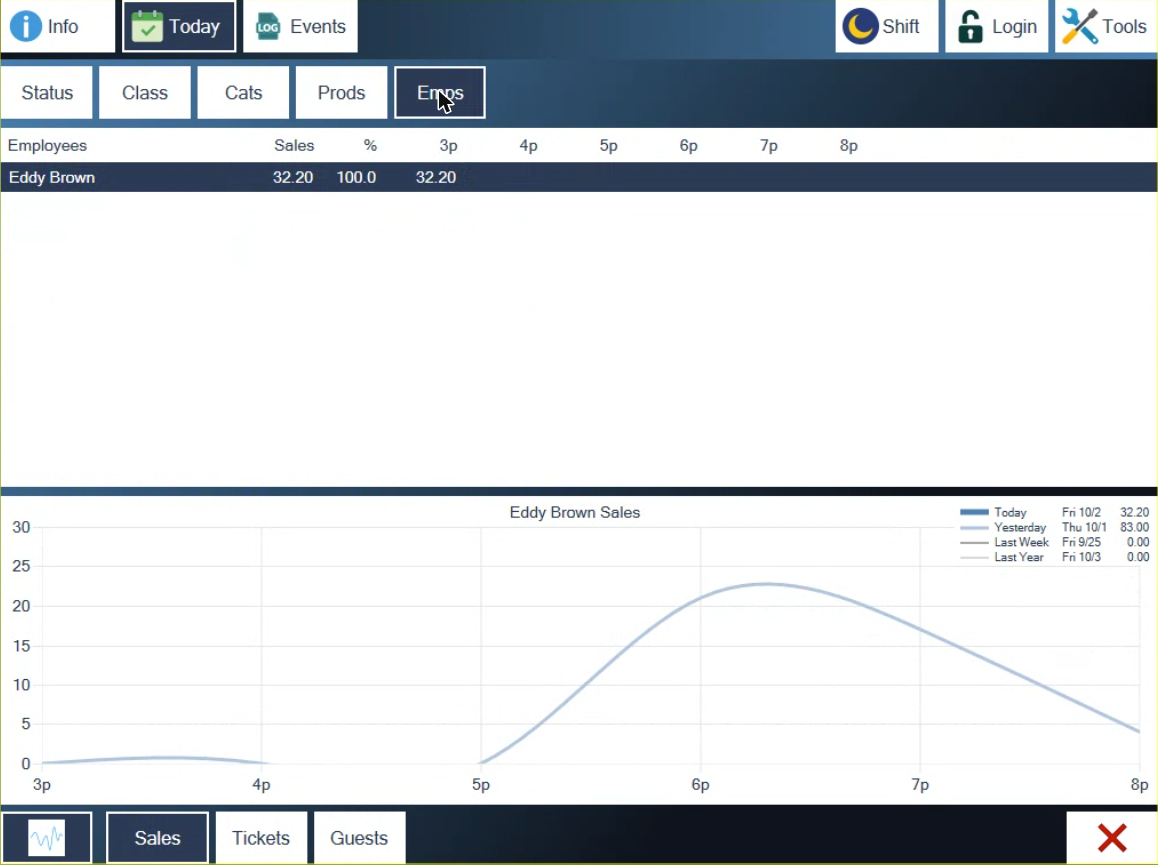
Task: Click the 4p column header
Action: click(528, 146)
